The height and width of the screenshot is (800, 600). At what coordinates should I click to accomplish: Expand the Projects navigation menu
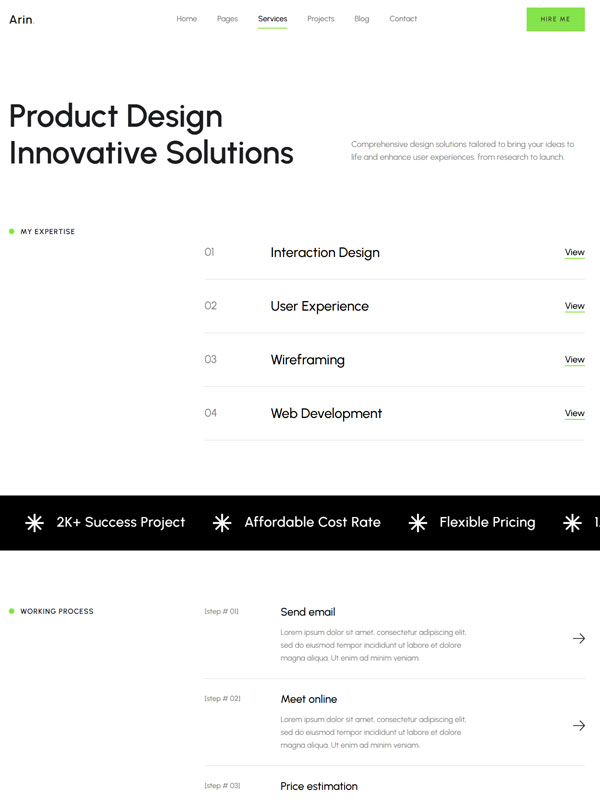click(321, 19)
